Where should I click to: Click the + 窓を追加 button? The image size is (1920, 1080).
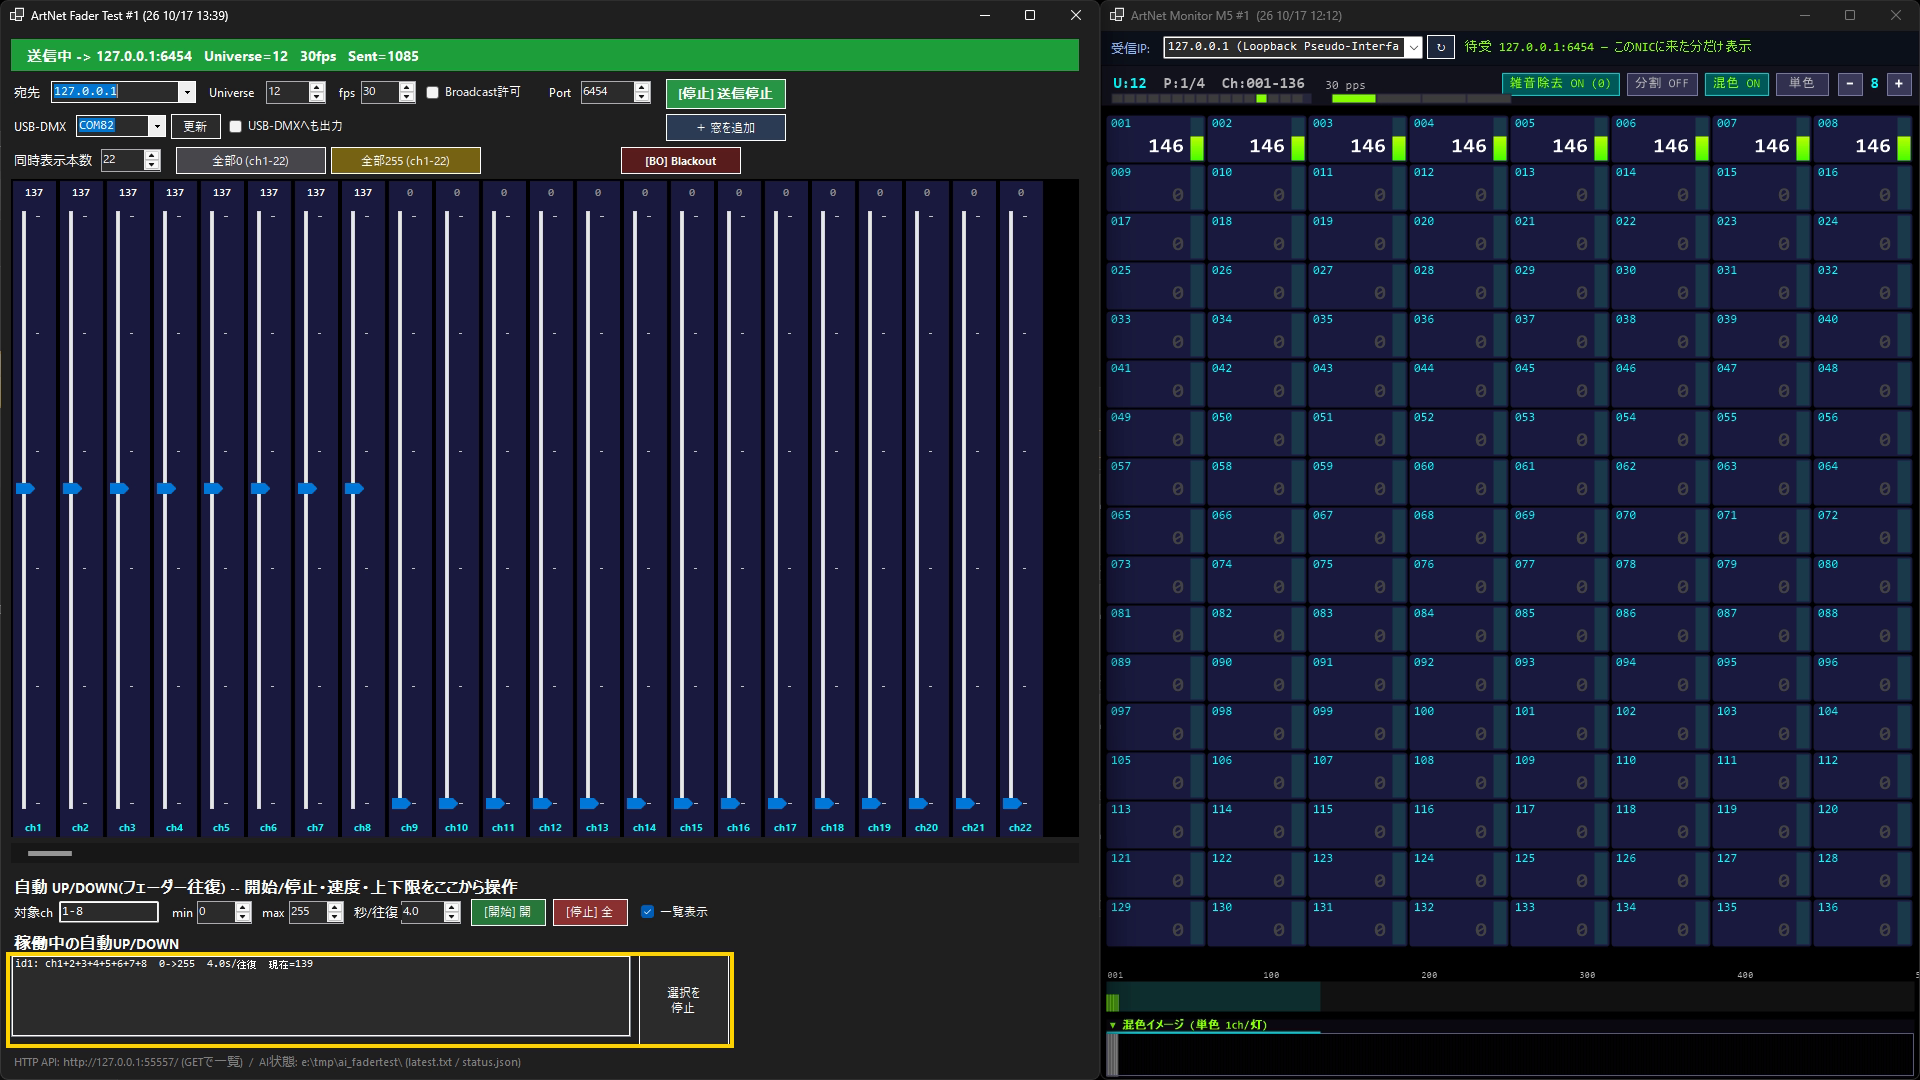726,127
